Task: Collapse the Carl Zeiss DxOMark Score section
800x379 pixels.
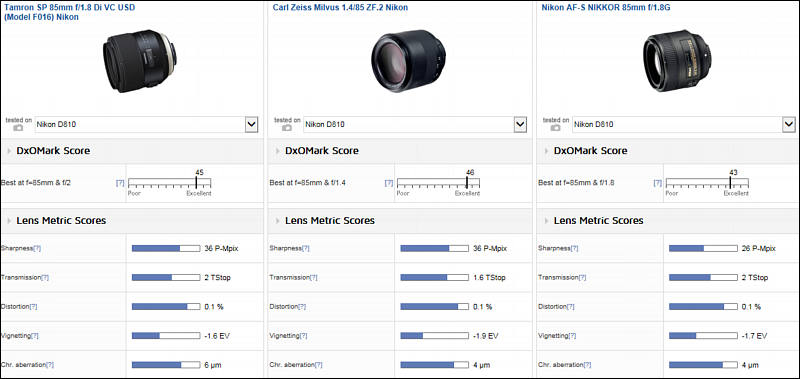Action: click(278, 151)
